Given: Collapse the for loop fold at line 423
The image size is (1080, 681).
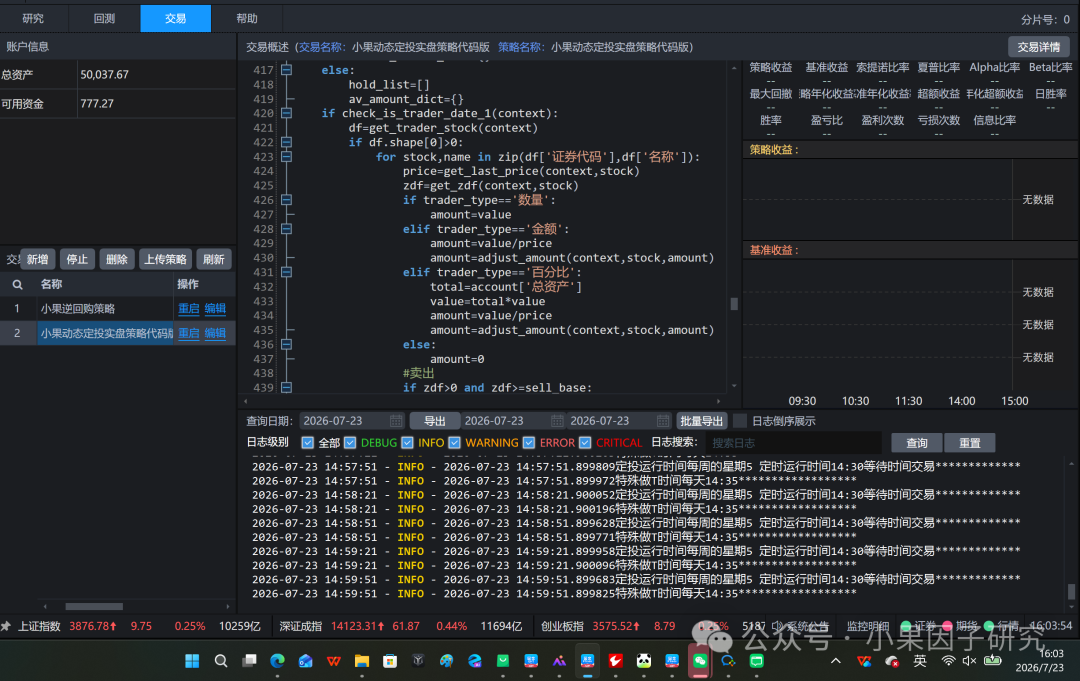Looking at the screenshot, I should tap(287, 156).
